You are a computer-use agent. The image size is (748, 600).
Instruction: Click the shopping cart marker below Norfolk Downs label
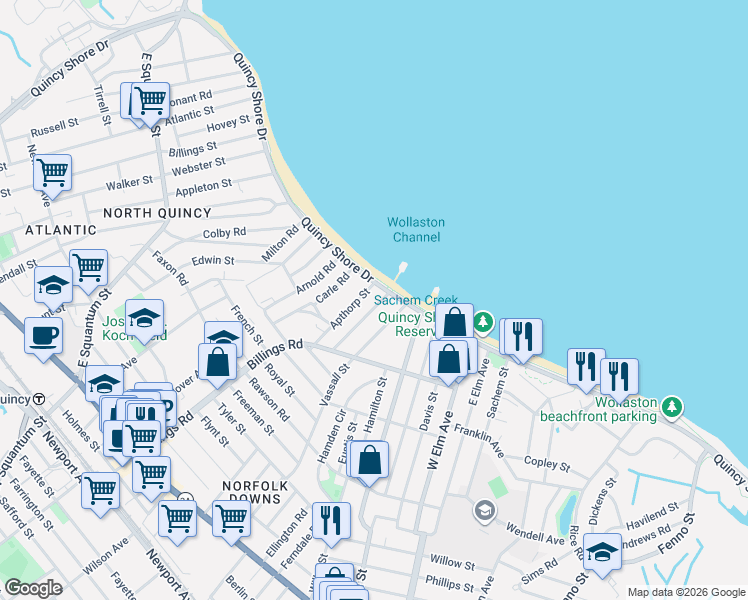(231, 519)
